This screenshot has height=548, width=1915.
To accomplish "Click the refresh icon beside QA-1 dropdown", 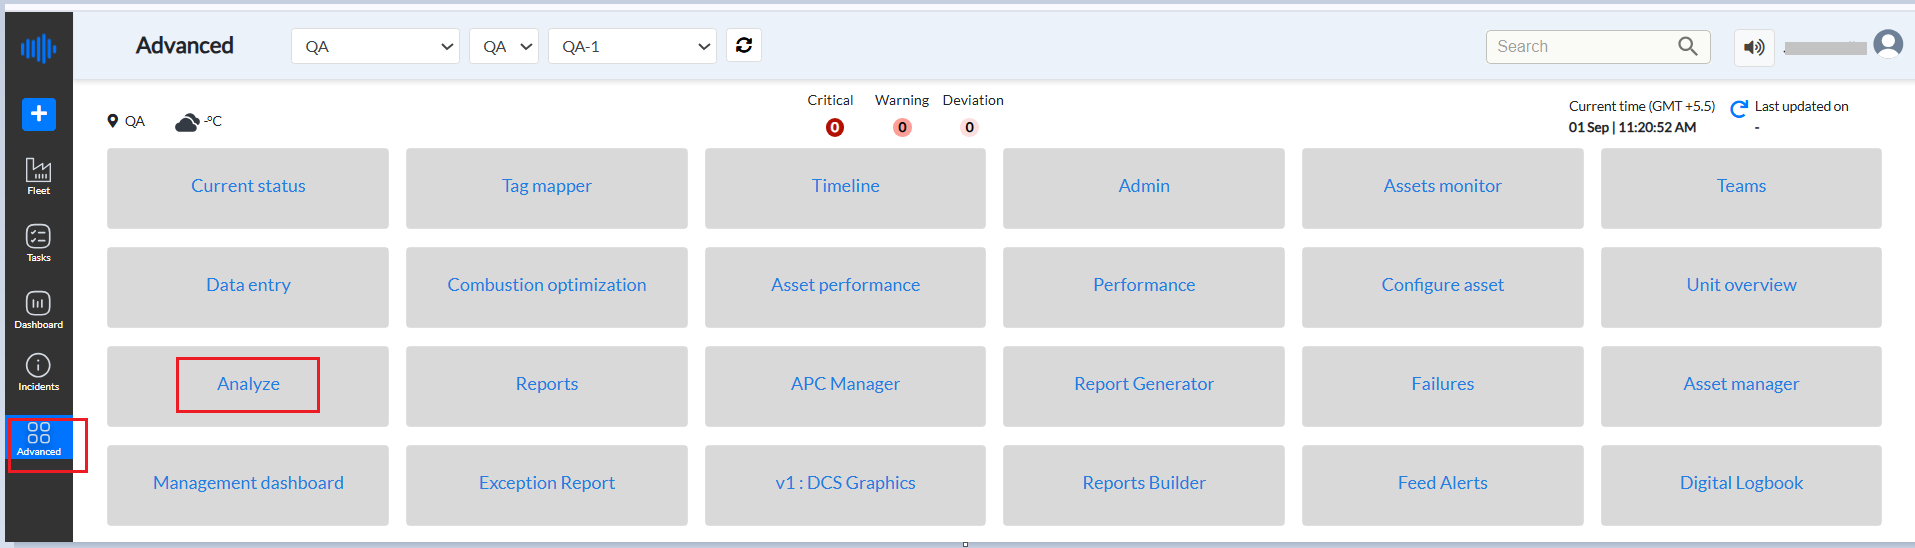I will 744,45.
